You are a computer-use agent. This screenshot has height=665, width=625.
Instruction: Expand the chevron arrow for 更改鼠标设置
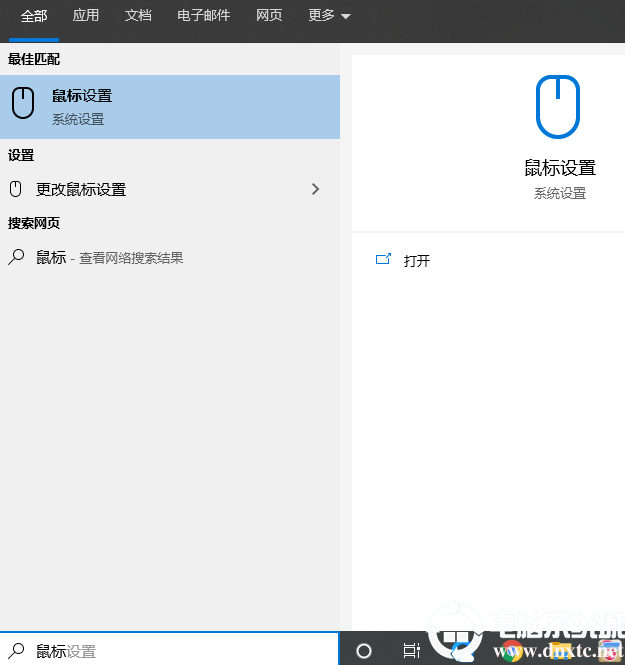click(x=315, y=189)
